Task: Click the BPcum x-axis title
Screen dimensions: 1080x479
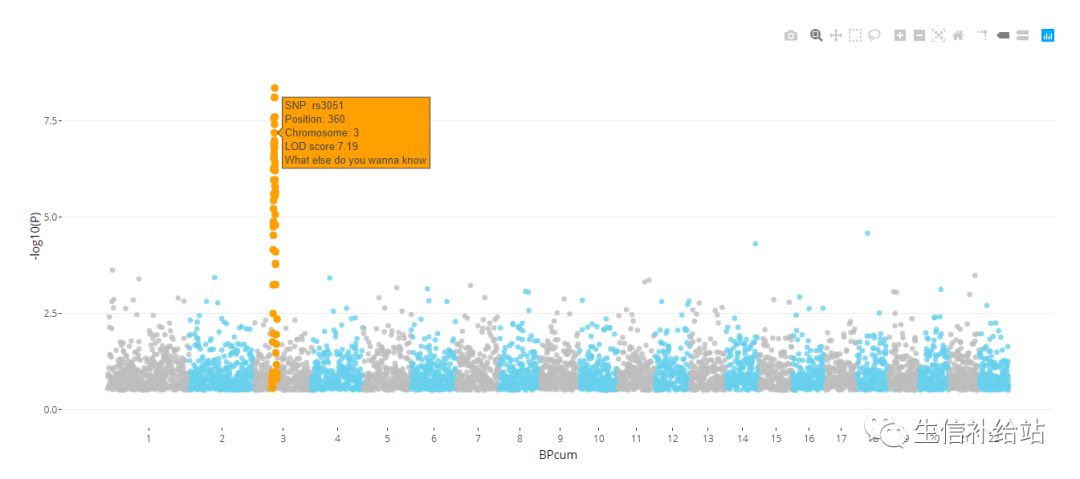Action: (558, 455)
